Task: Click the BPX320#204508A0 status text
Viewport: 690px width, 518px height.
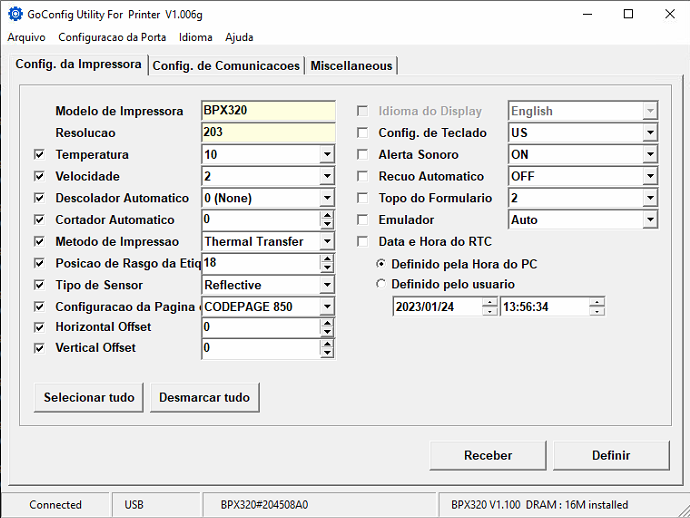Action: (x=264, y=505)
